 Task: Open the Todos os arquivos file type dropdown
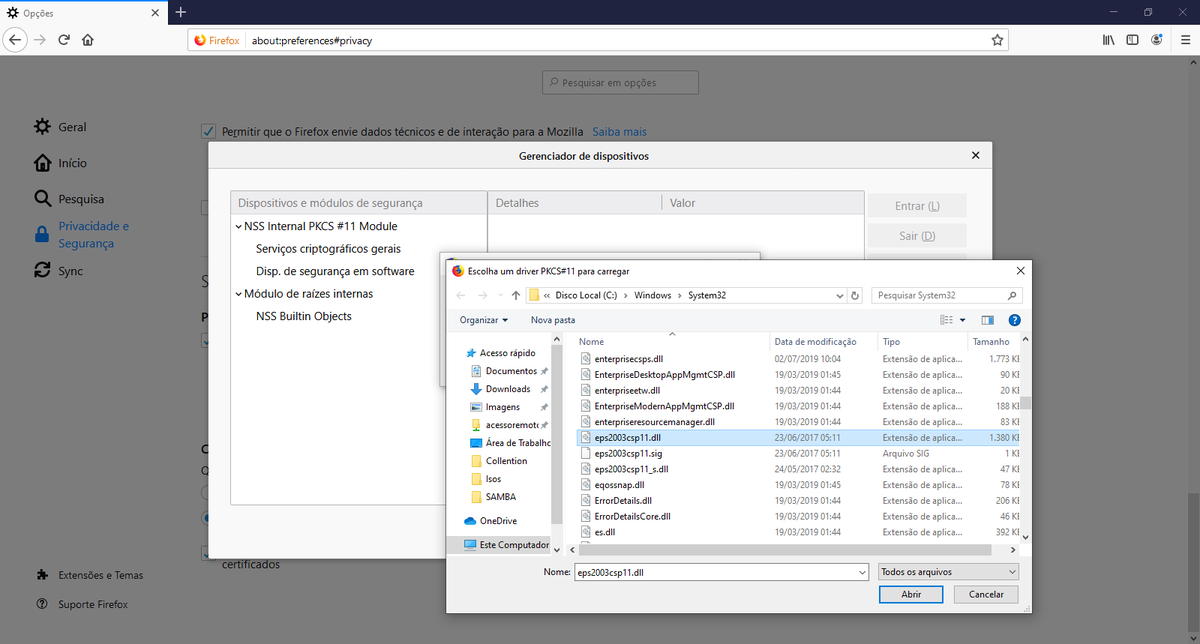947,572
